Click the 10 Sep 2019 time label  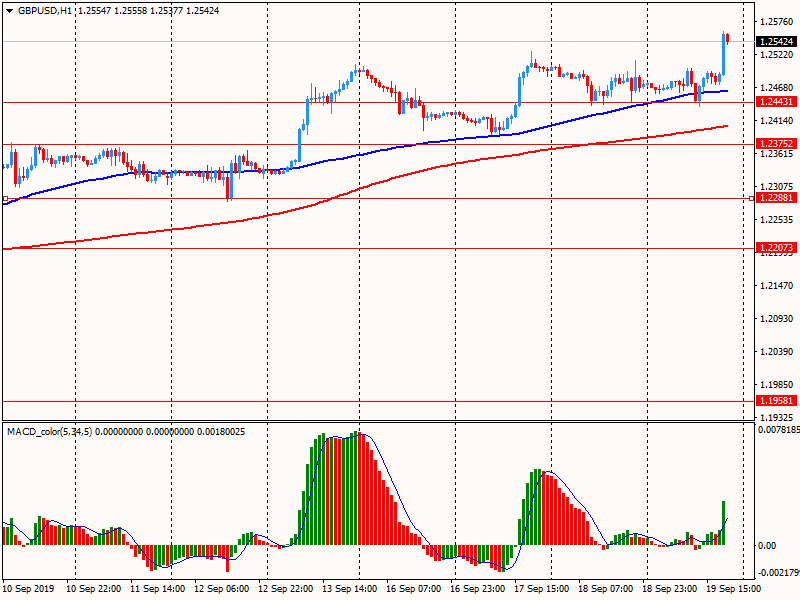(28, 589)
